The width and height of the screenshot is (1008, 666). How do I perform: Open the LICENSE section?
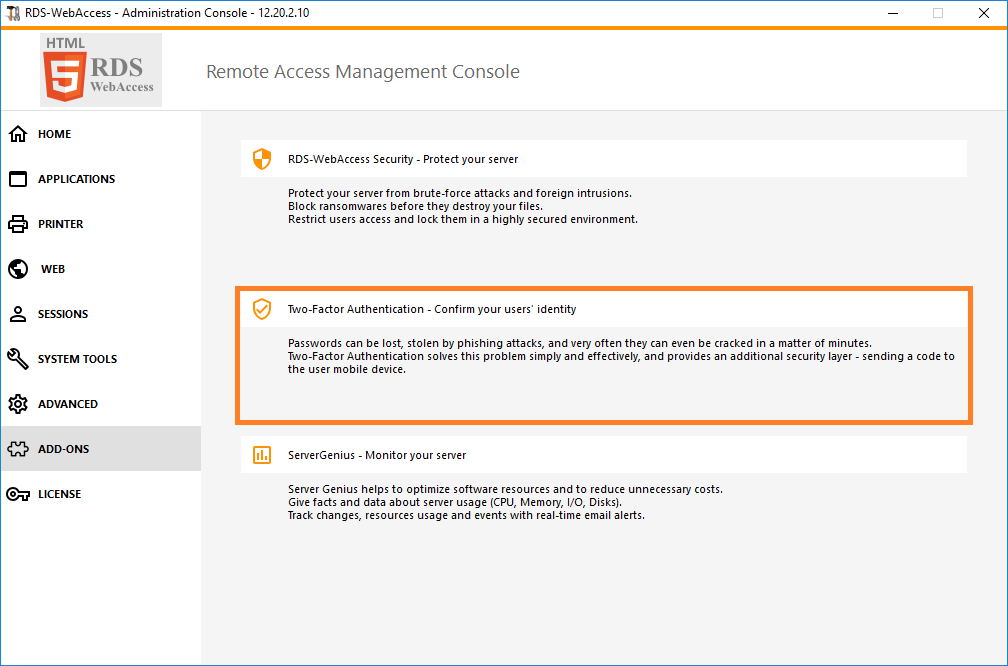101,494
